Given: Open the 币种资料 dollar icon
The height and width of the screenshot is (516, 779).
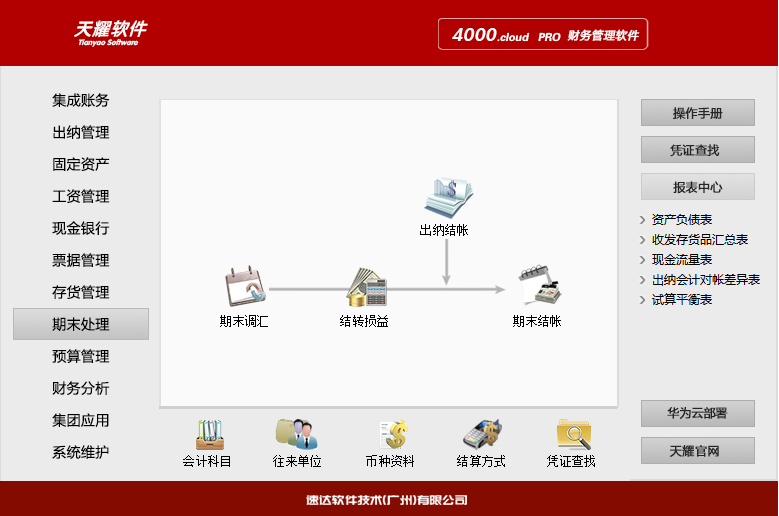Looking at the screenshot, I should coord(393,434).
